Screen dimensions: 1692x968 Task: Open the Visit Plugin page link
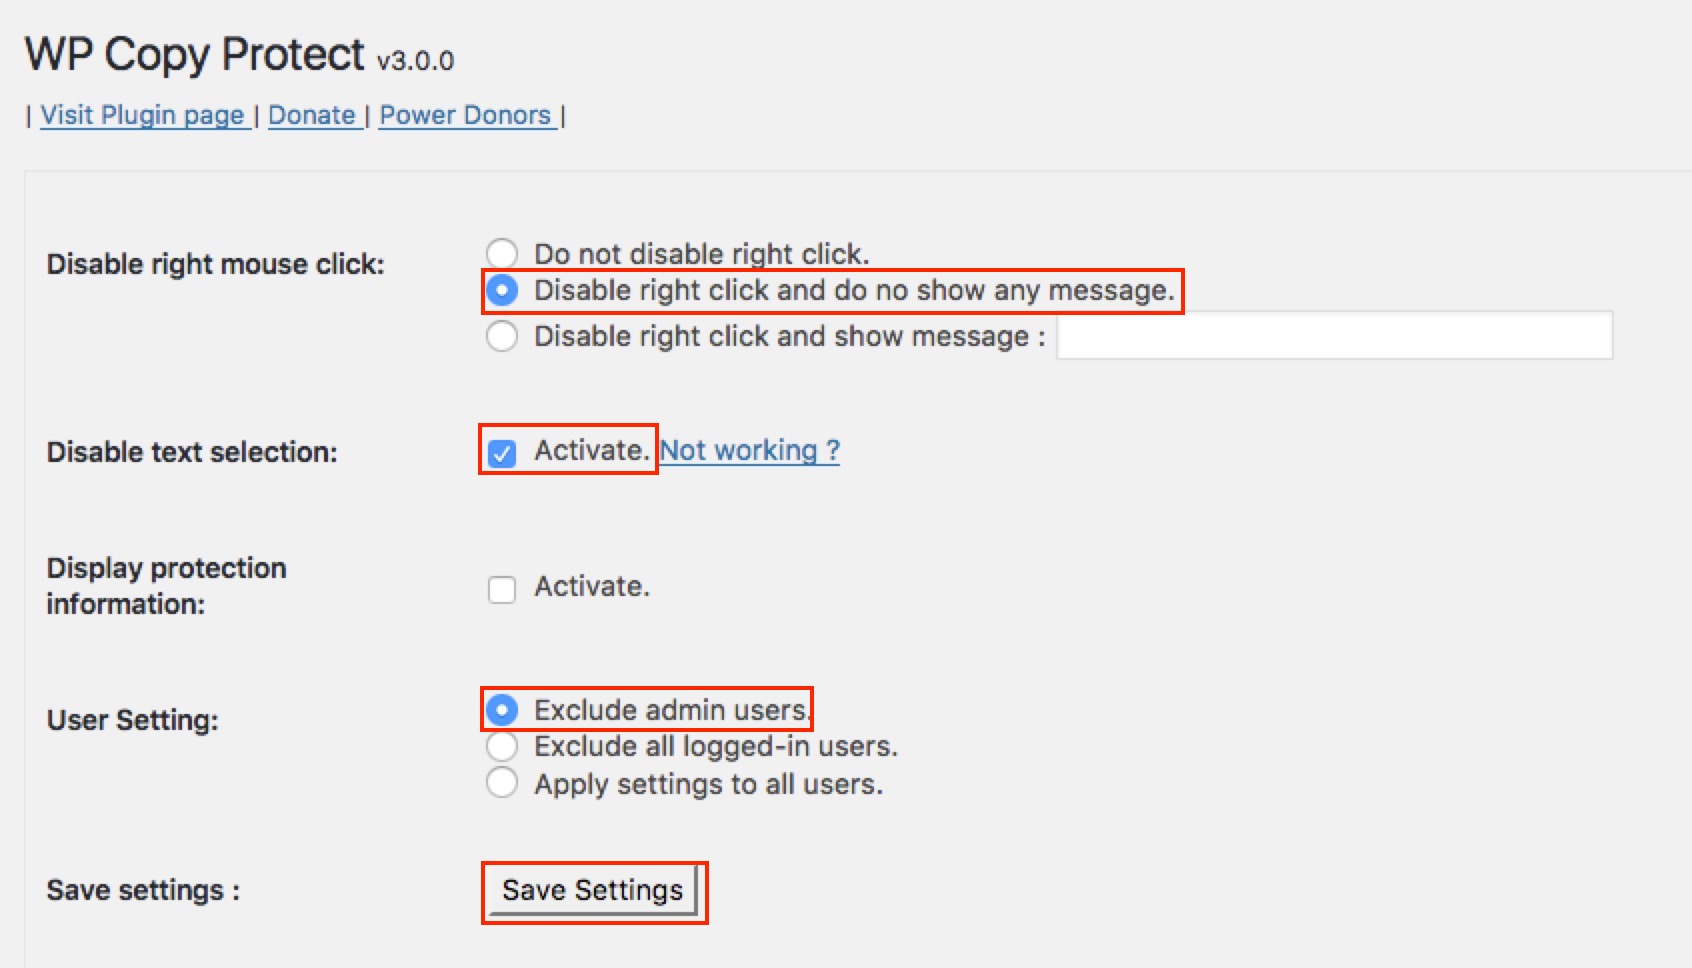coord(145,115)
